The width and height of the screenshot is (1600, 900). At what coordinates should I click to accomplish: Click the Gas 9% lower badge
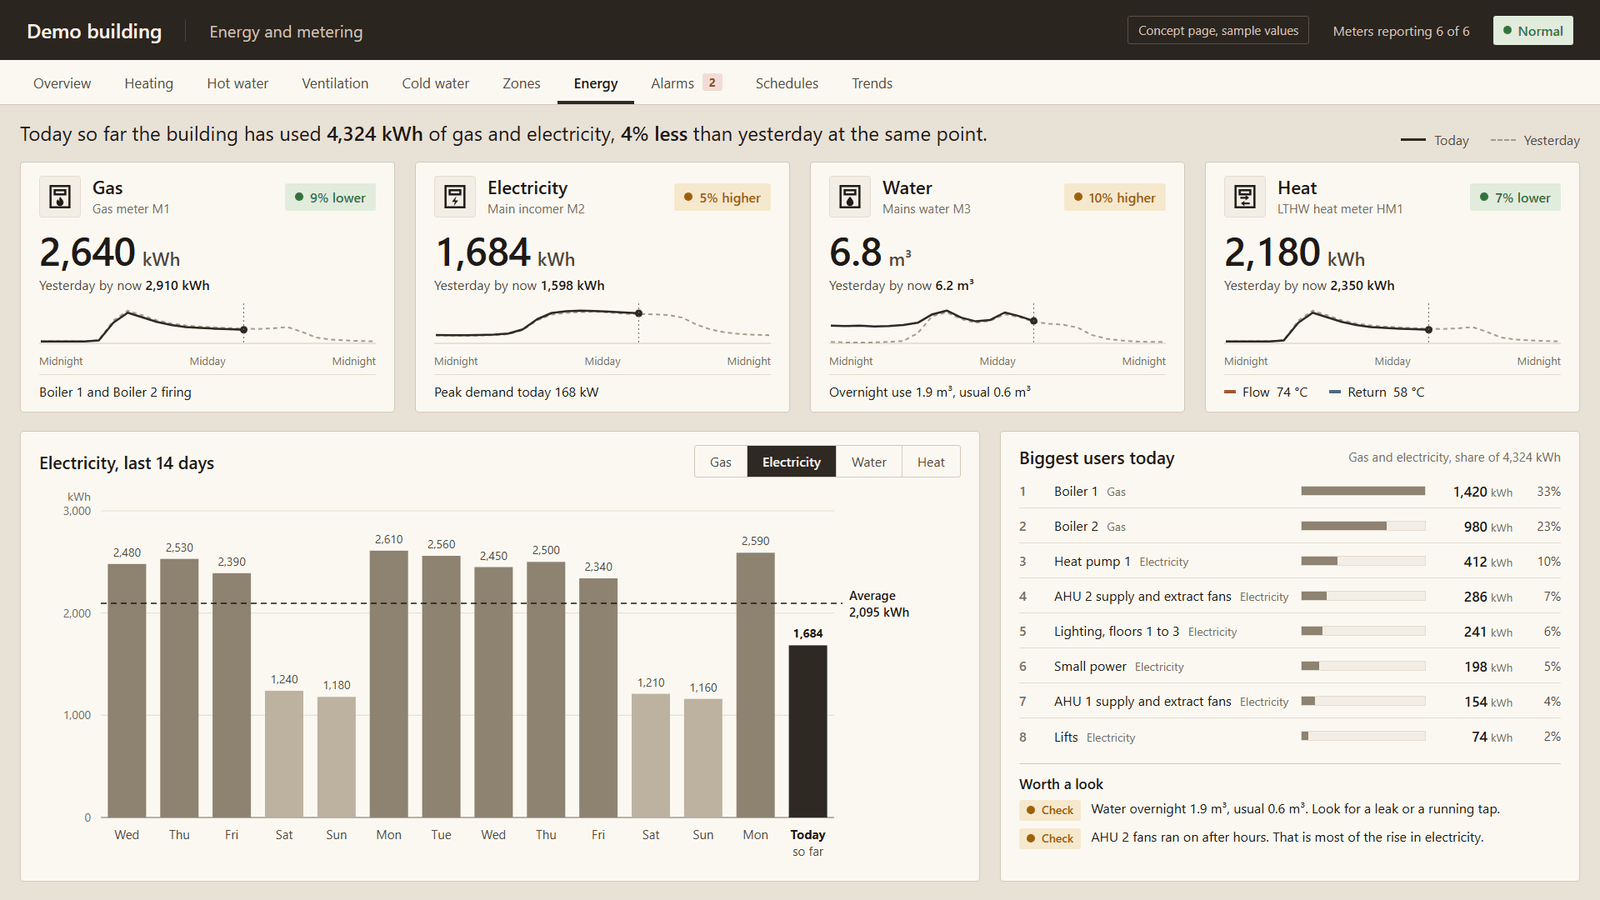tap(330, 198)
